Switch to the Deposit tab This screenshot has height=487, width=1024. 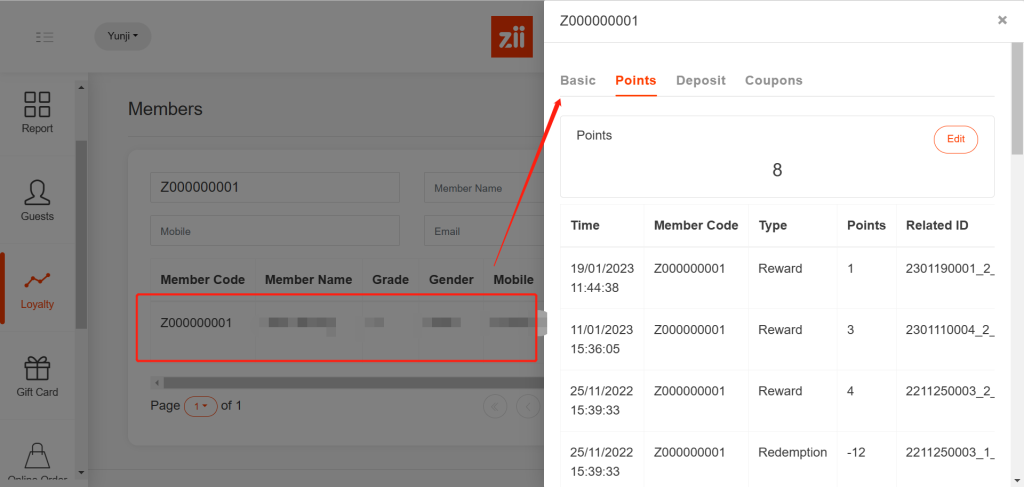(701, 80)
